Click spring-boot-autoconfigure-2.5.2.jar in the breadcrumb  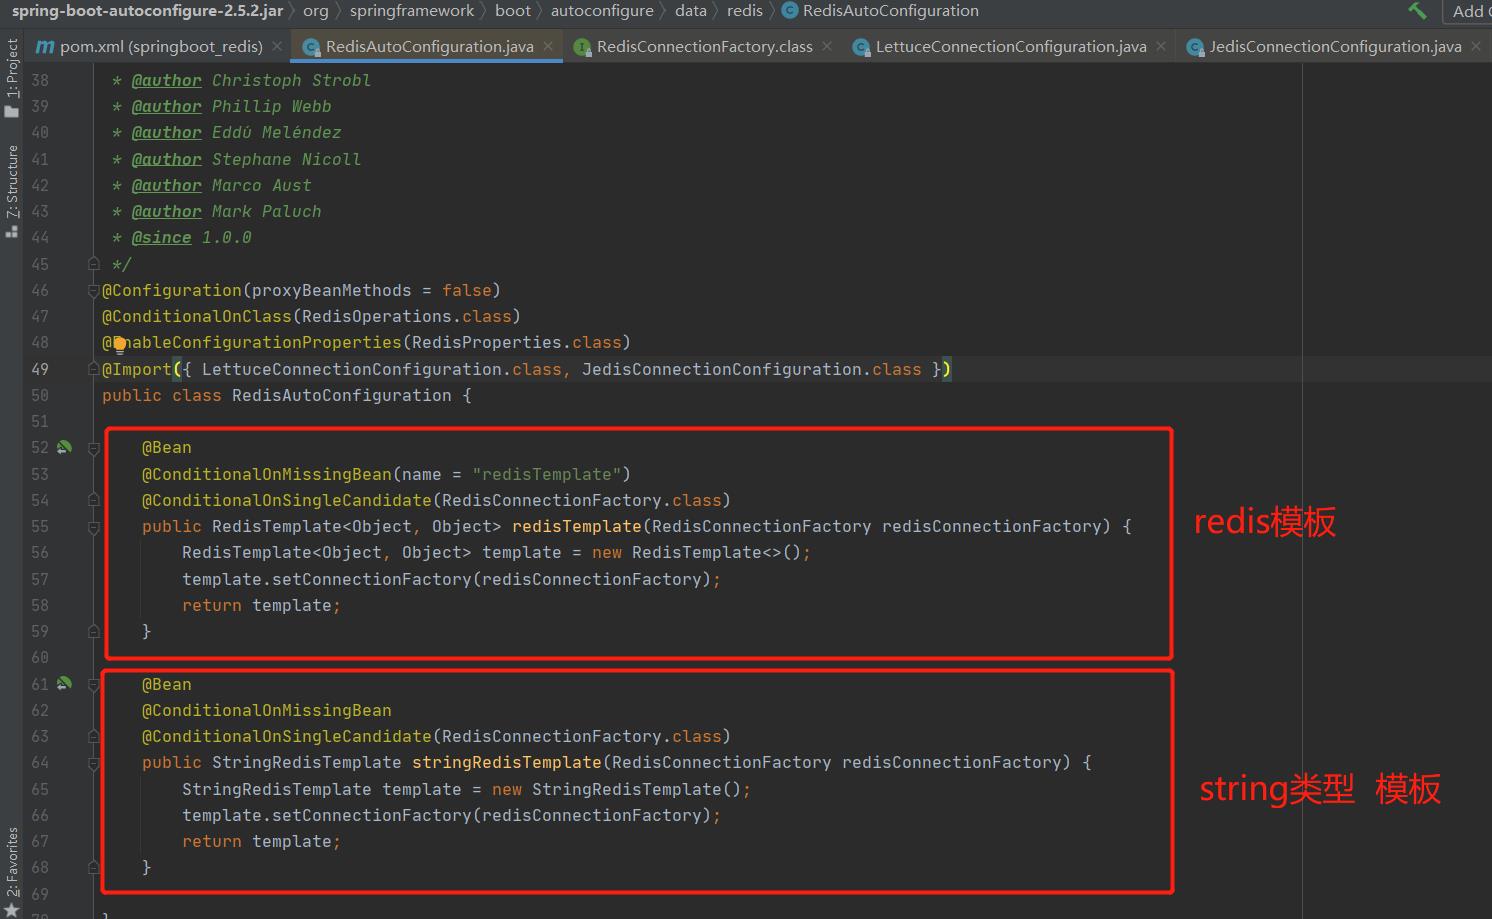[147, 11]
